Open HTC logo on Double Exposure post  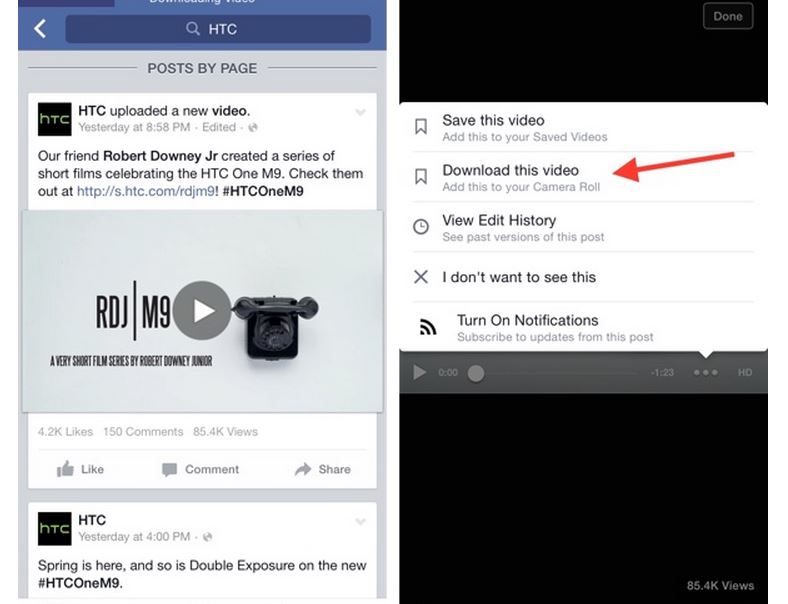pos(54,529)
